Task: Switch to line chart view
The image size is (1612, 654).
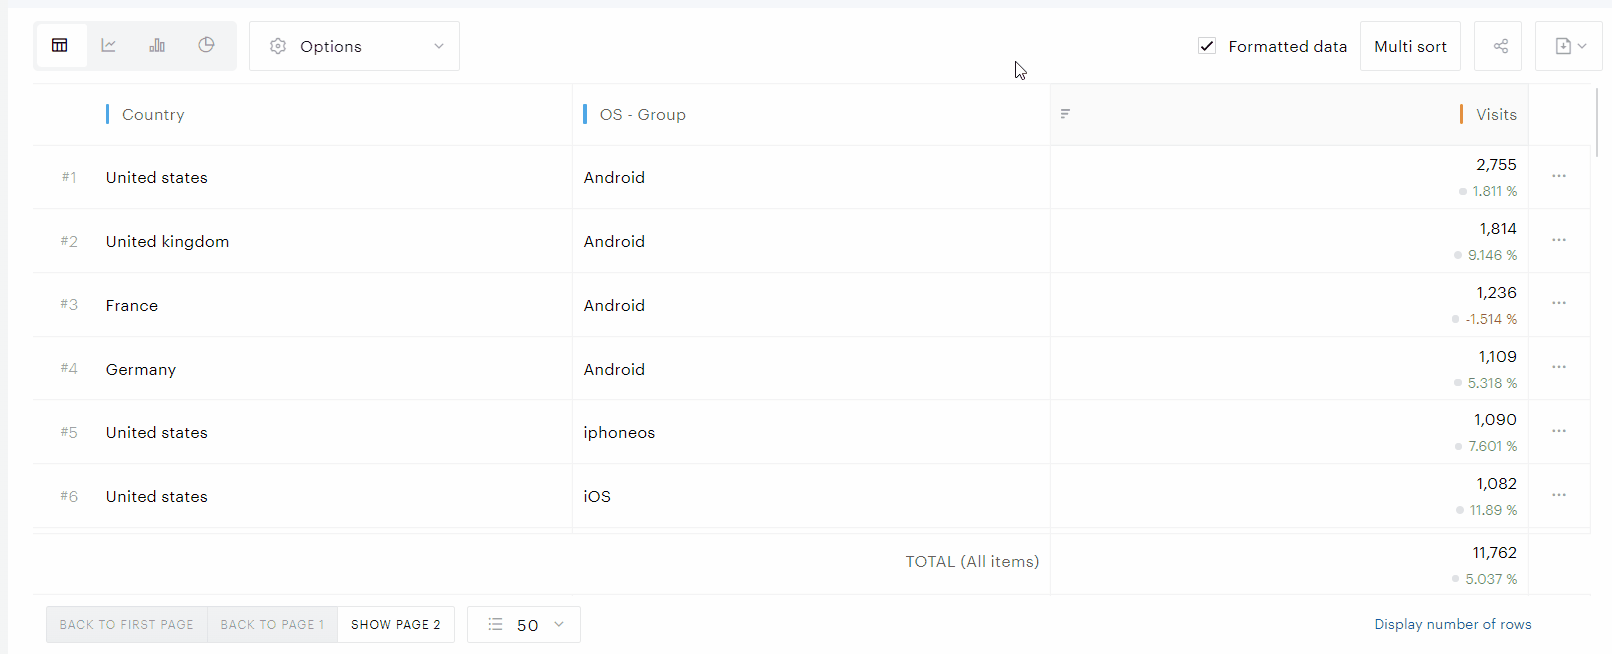Action: click(109, 46)
